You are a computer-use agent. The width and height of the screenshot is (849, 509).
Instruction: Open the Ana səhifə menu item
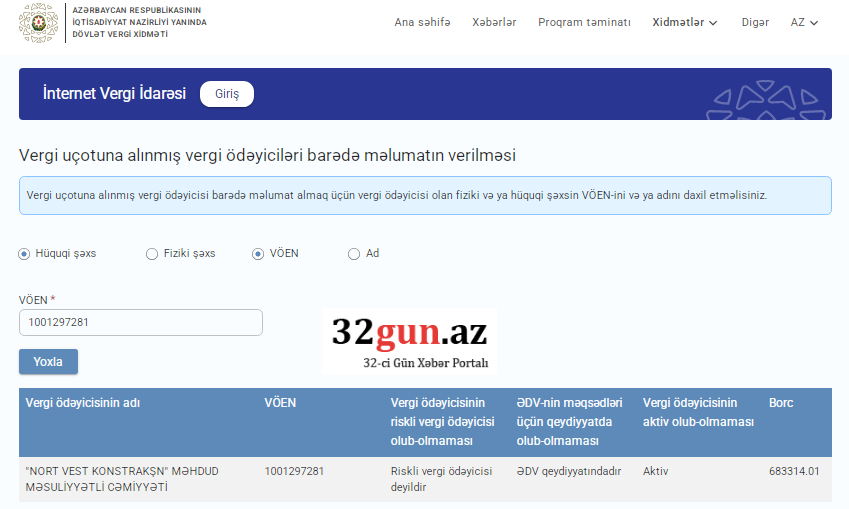point(422,22)
